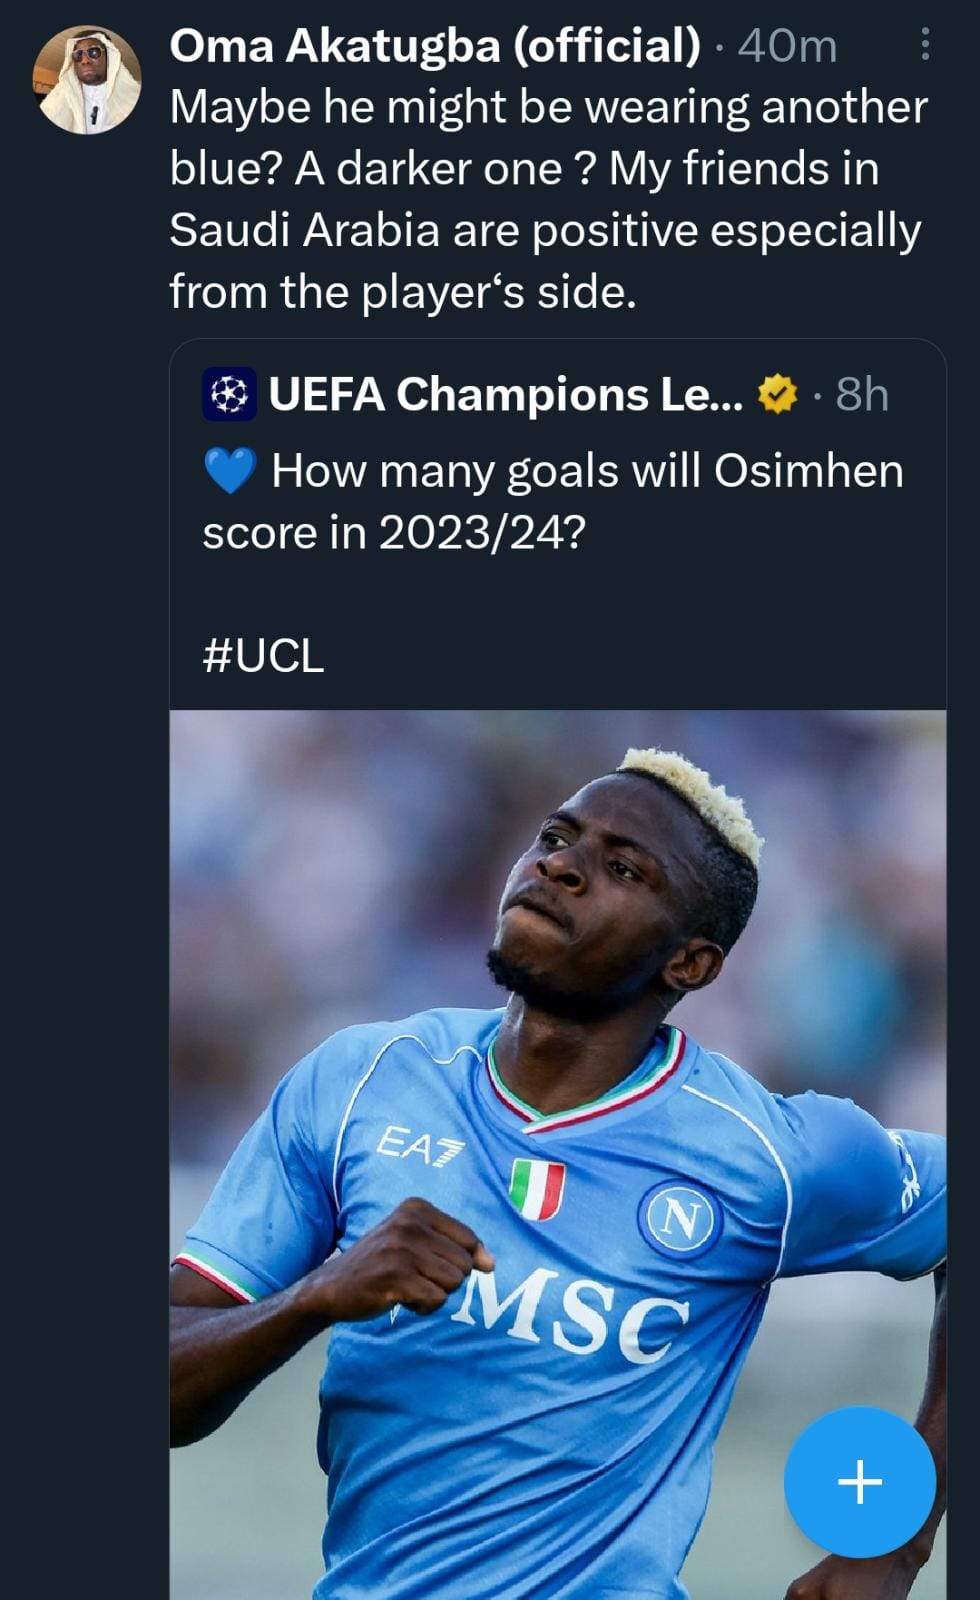Open the #UCL hashtag

[263, 656]
